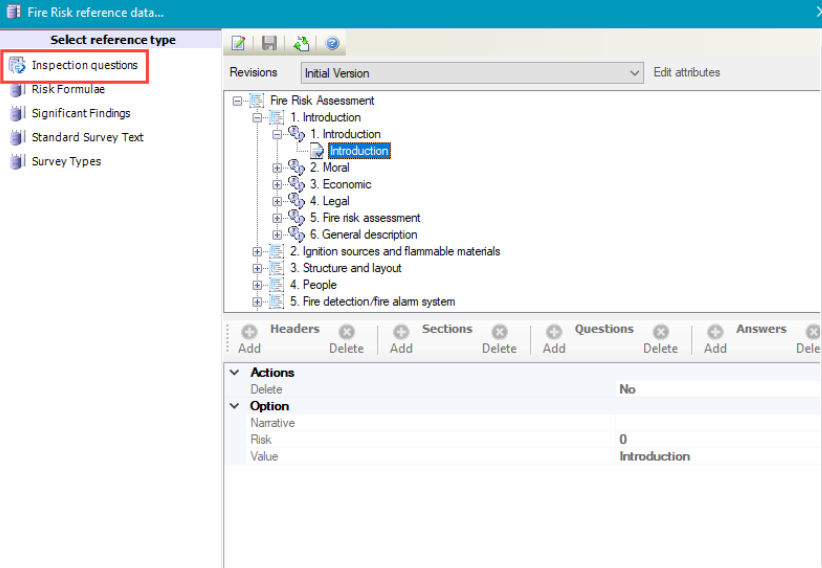Open Survey Types reference type
822x568 pixels.
point(66,161)
